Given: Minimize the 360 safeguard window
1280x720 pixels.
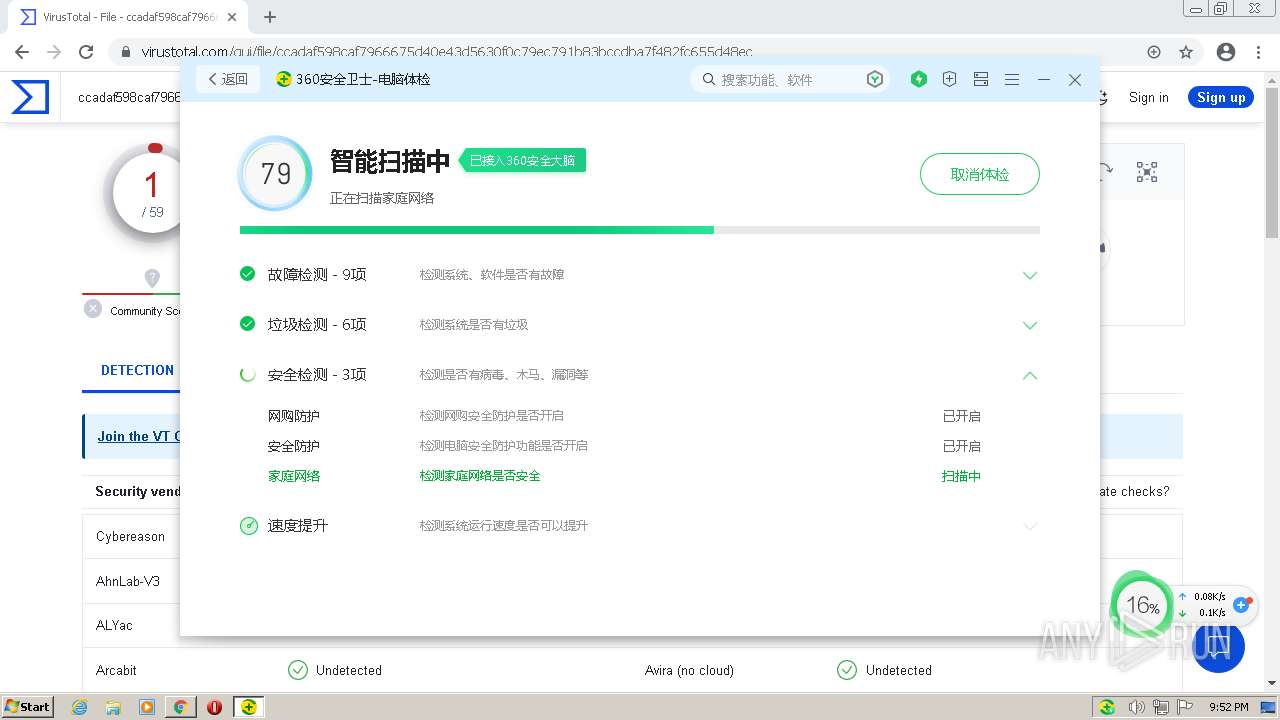Looking at the screenshot, I should coord(1044,79).
